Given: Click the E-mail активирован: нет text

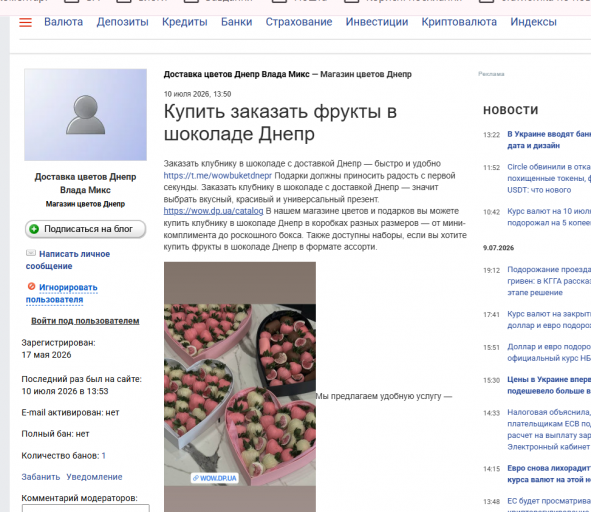Looking at the screenshot, I should pyautogui.click(x=70, y=412).
